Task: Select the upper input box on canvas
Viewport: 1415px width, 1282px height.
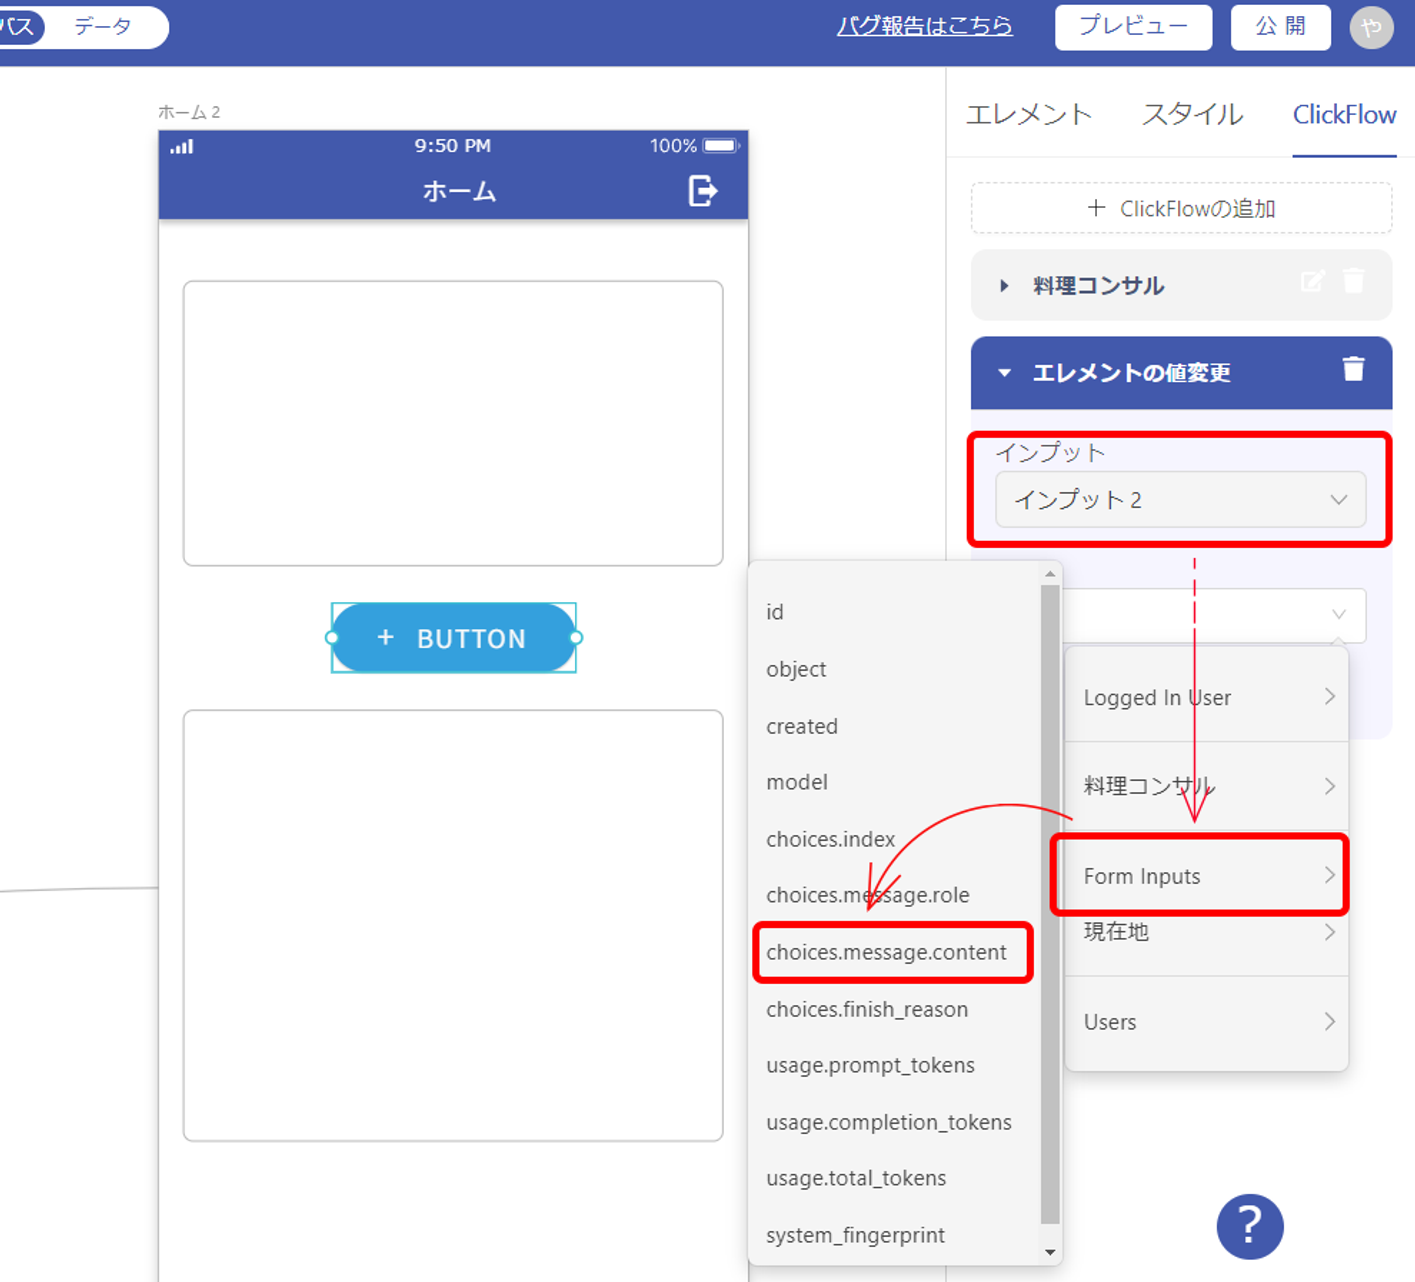Action: coord(453,423)
